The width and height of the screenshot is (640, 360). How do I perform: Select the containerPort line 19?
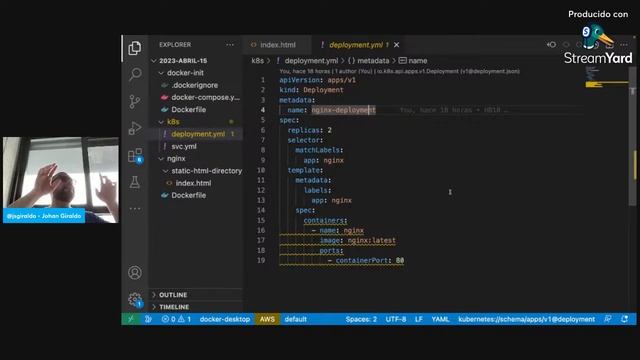pyautogui.click(x=366, y=260)
